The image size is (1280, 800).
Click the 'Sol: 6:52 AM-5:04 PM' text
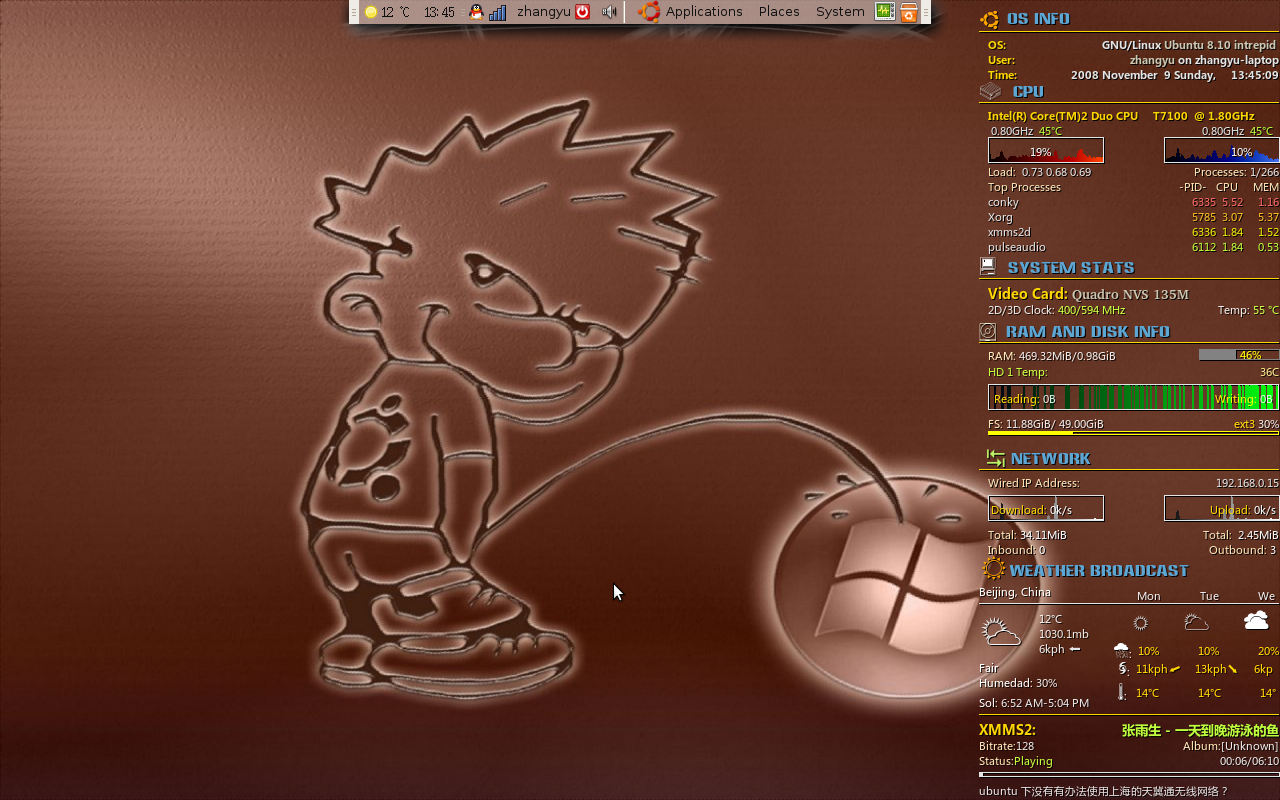click(1034, 703)
